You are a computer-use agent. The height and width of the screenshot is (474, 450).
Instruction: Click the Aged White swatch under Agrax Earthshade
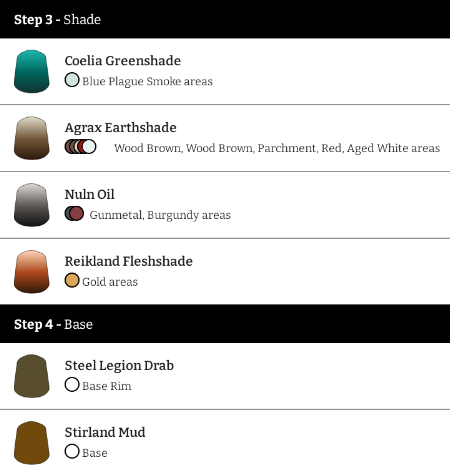[x=89, y=147]
